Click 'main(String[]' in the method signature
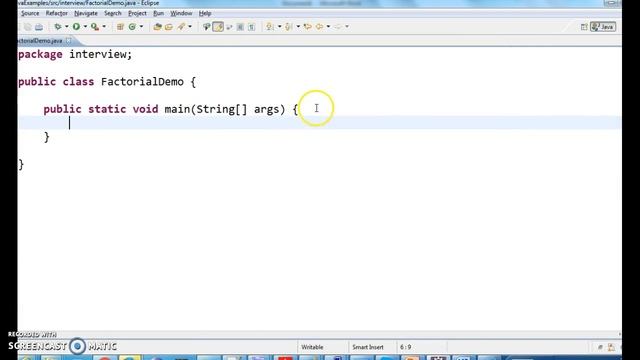This screenshot has width=640, height=360. point(206,109)
